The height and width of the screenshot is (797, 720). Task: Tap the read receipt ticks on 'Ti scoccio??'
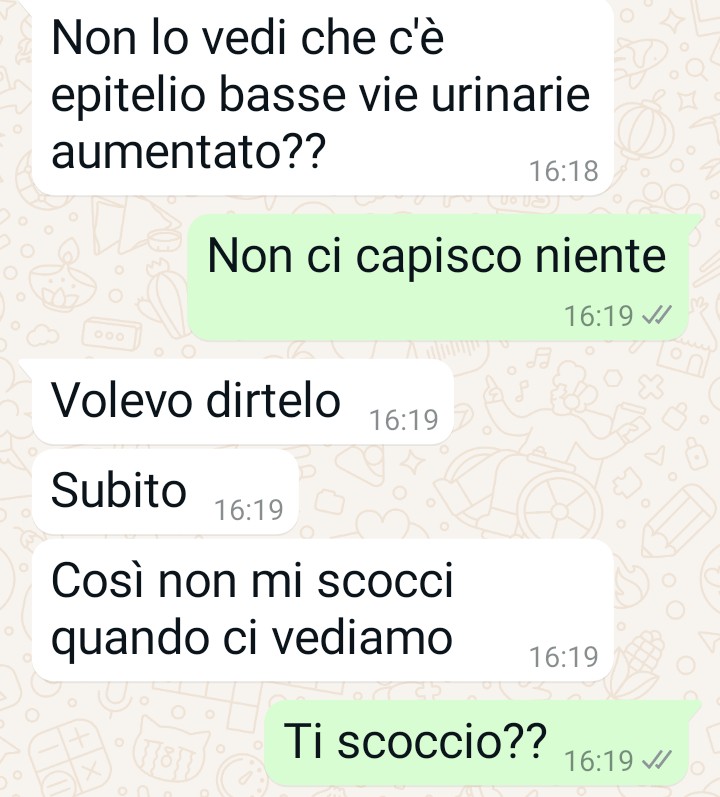click(657, 760)
